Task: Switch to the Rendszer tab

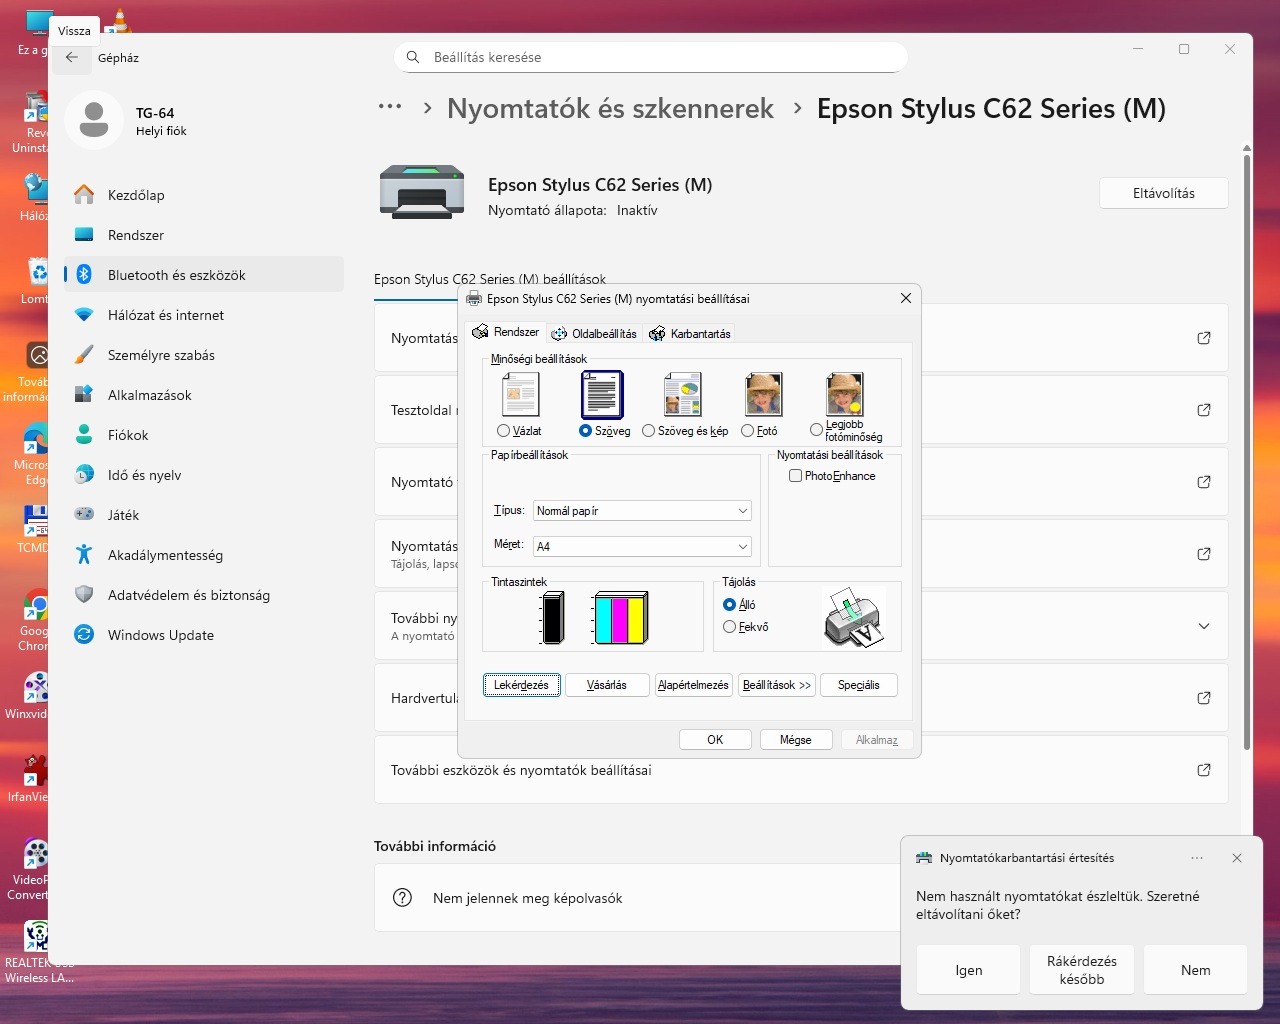Action: tap(505, 332)
